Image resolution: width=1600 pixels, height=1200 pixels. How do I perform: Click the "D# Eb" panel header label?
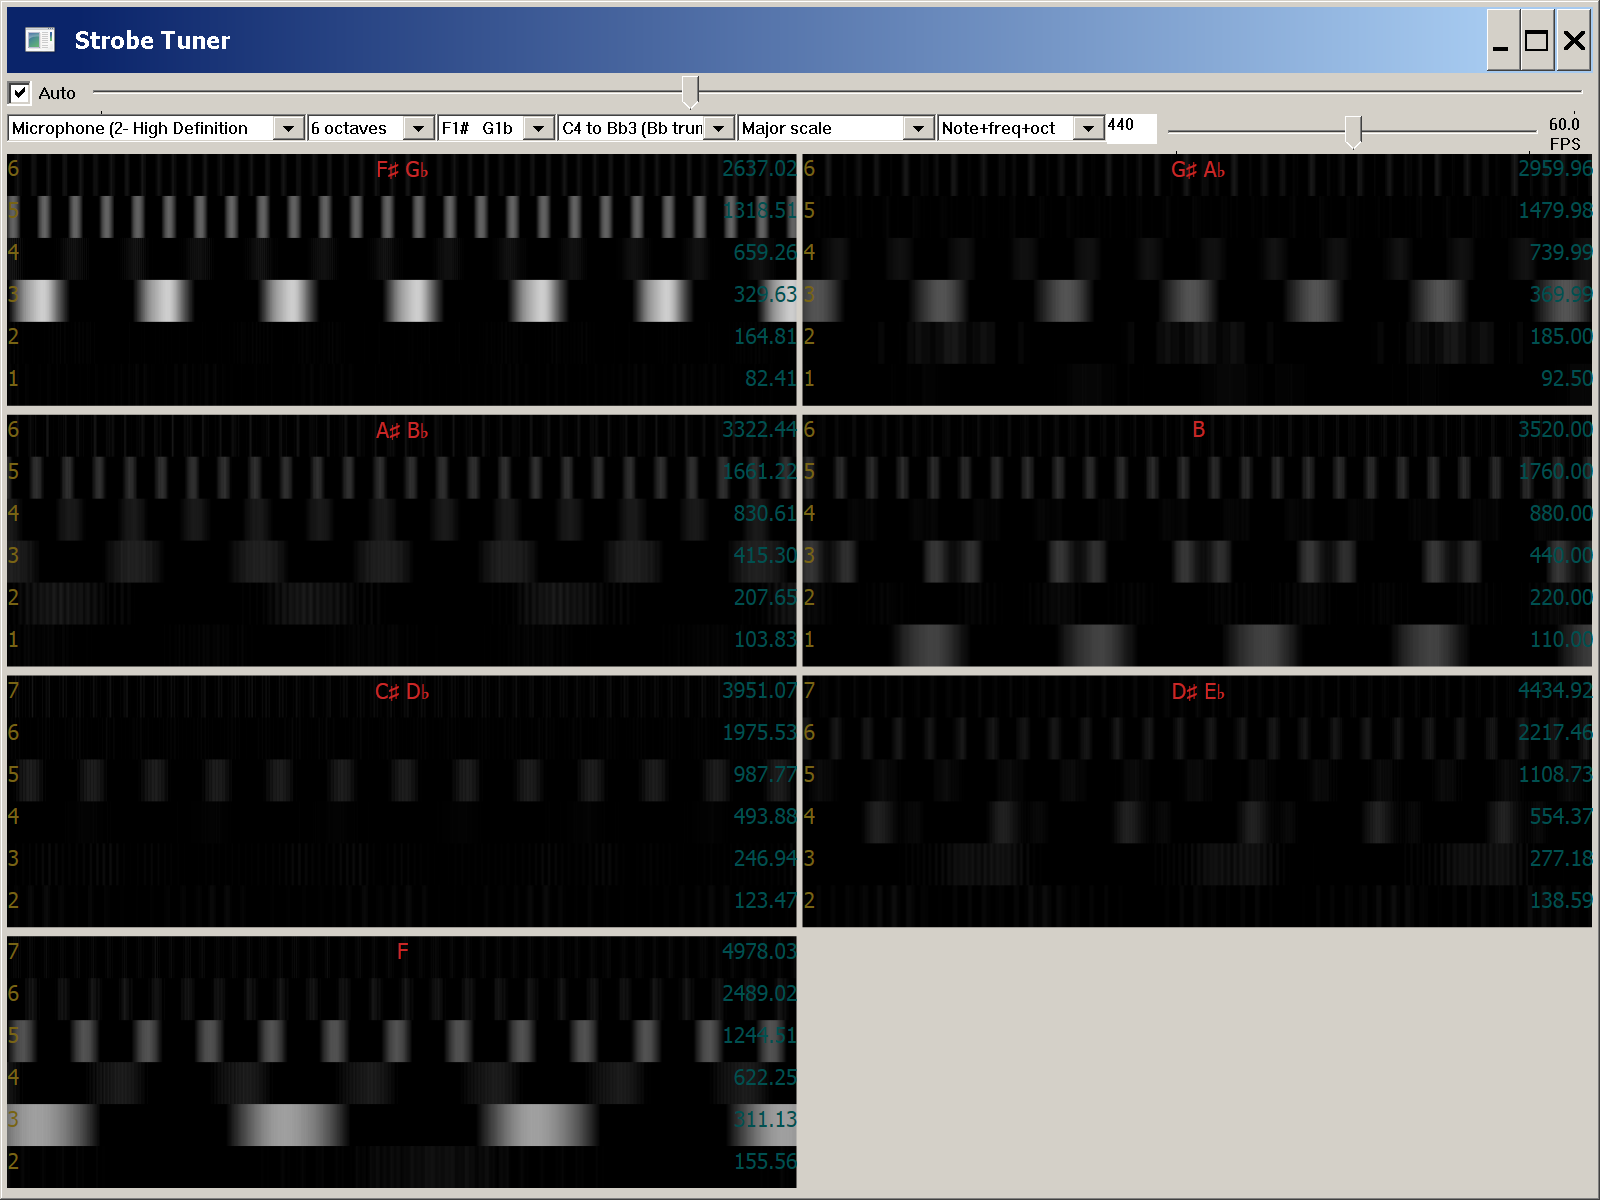pyautogui.click(x=1199, y=691)
